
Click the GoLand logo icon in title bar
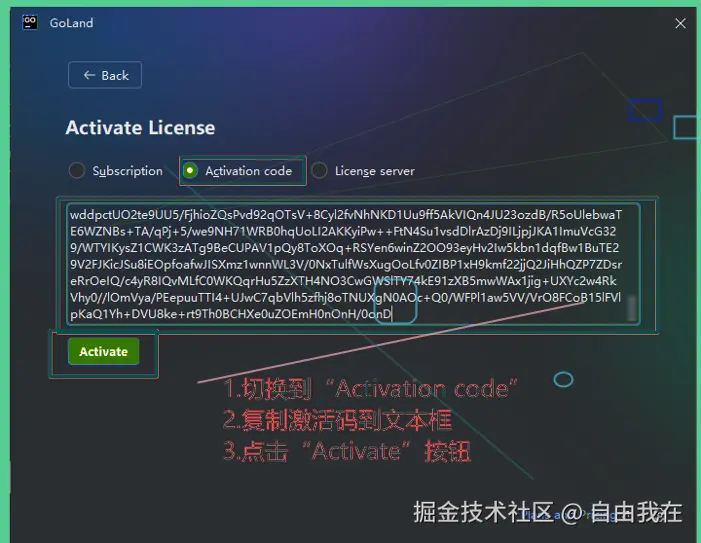(30, 22)
